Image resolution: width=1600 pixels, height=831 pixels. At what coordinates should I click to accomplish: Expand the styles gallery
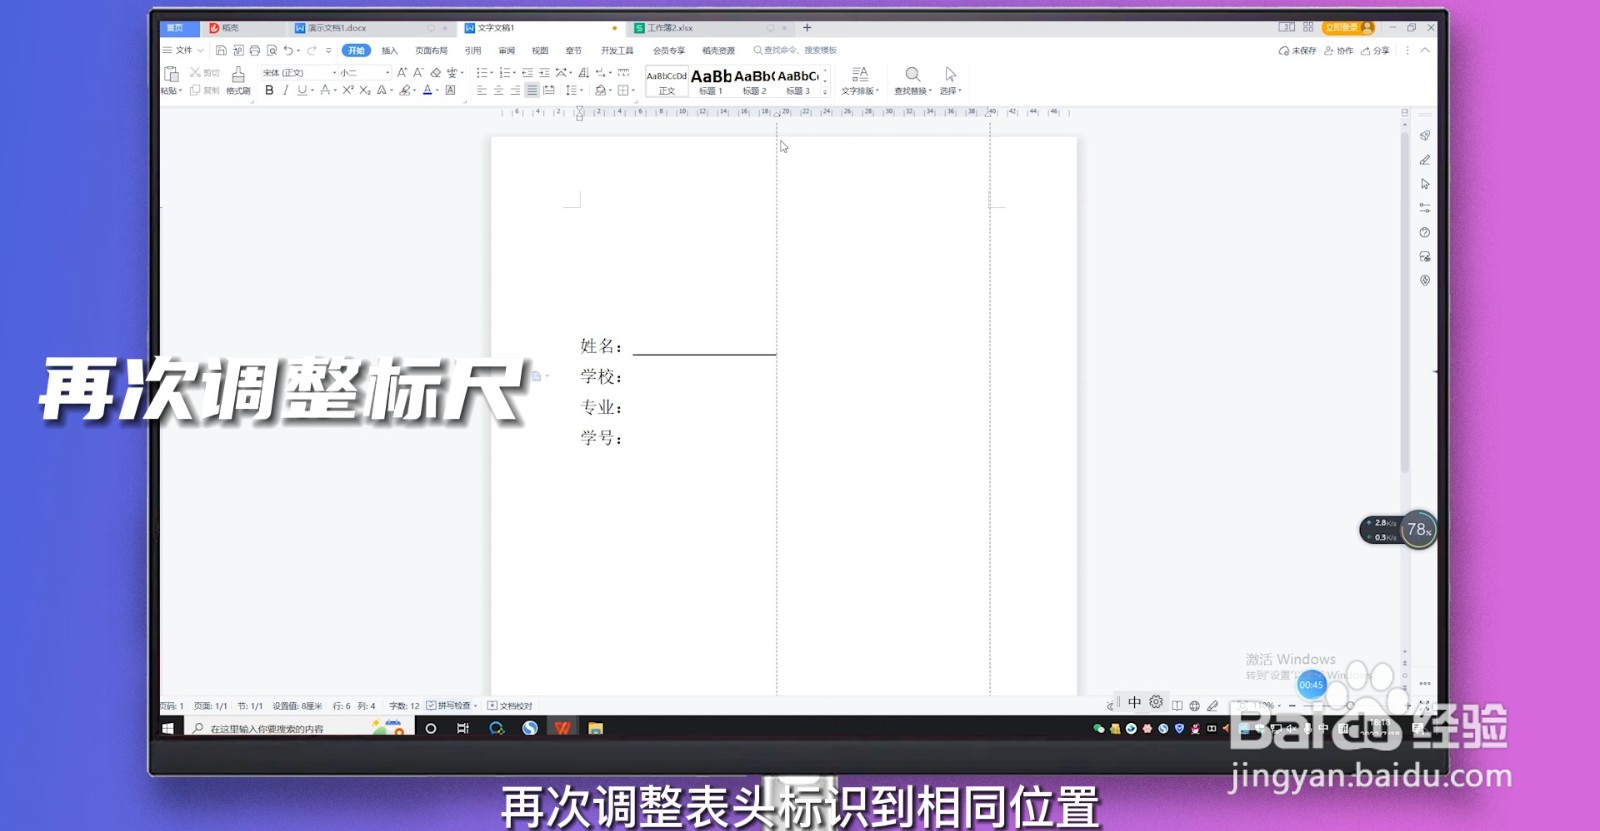[x=825, y=91]
